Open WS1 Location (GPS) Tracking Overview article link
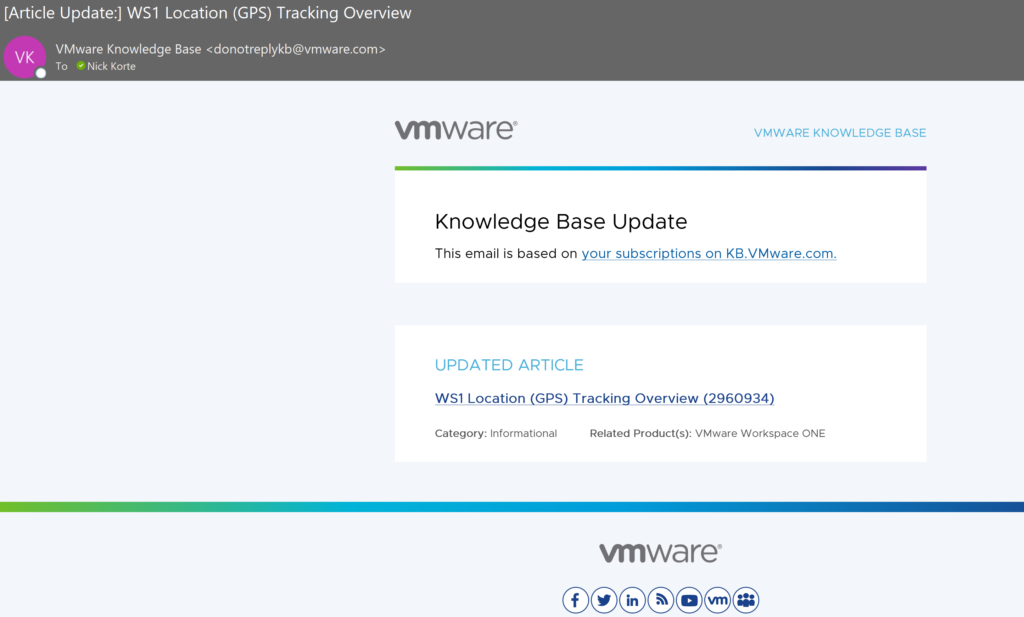Screen dimensions: 1024x617 click(x=605, y=398)
